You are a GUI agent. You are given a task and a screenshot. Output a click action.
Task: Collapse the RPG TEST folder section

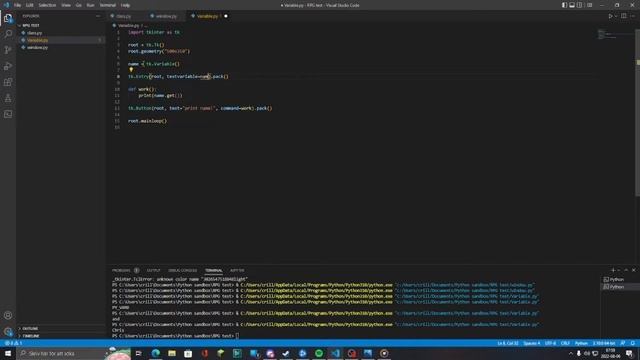(x=31, y=25)
